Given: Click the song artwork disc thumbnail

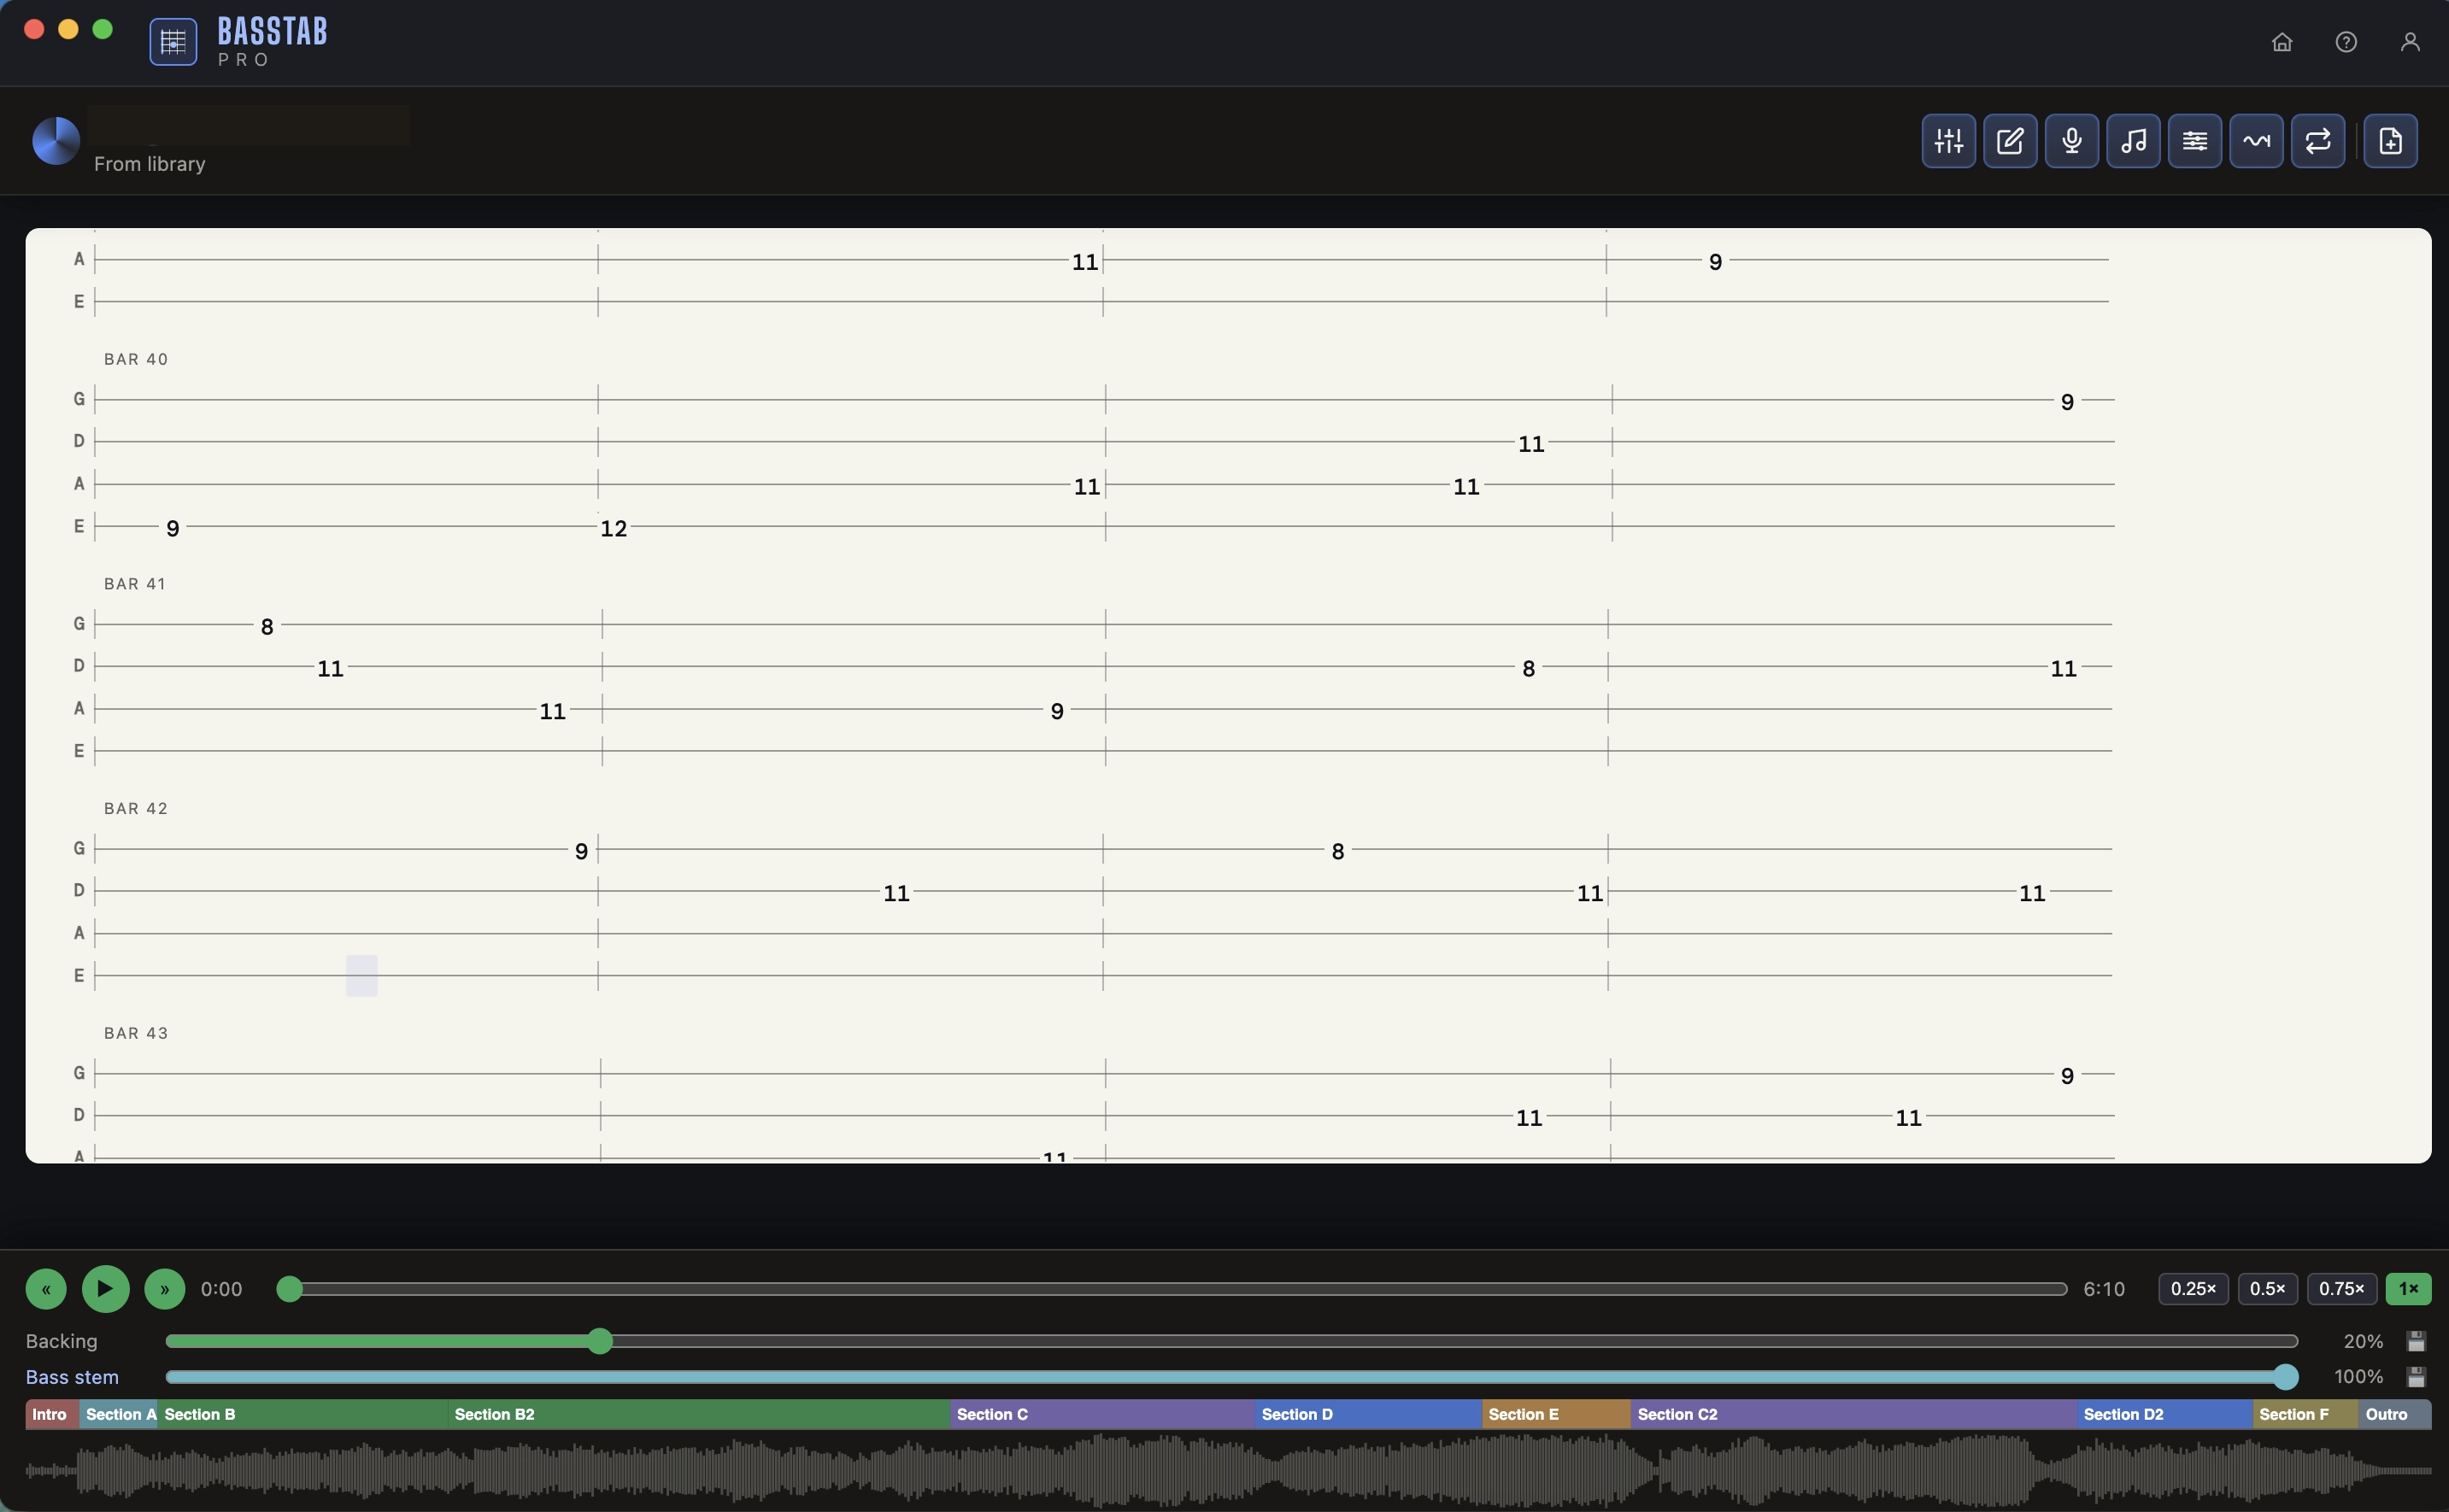Looking at the screenshot, I should coord(56,141).
